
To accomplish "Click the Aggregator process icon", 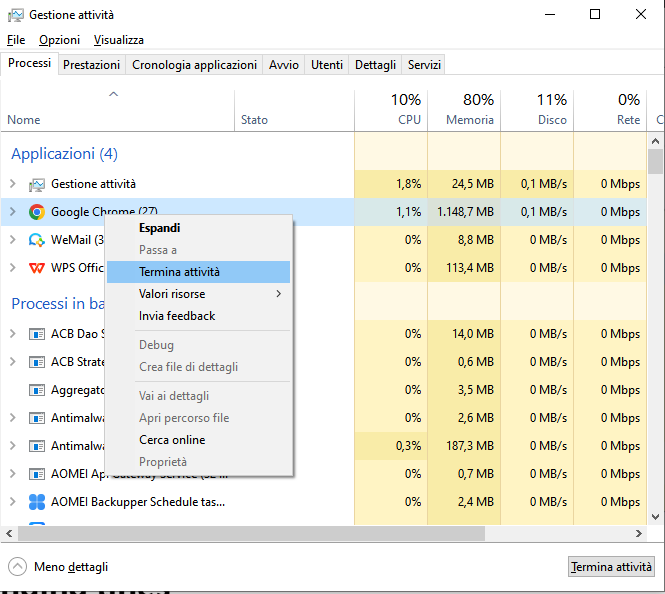I will (37, 390).
